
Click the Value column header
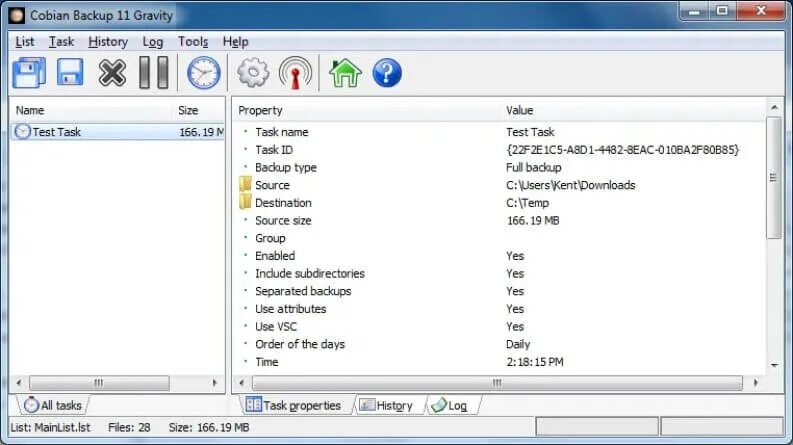pos(520,110)
